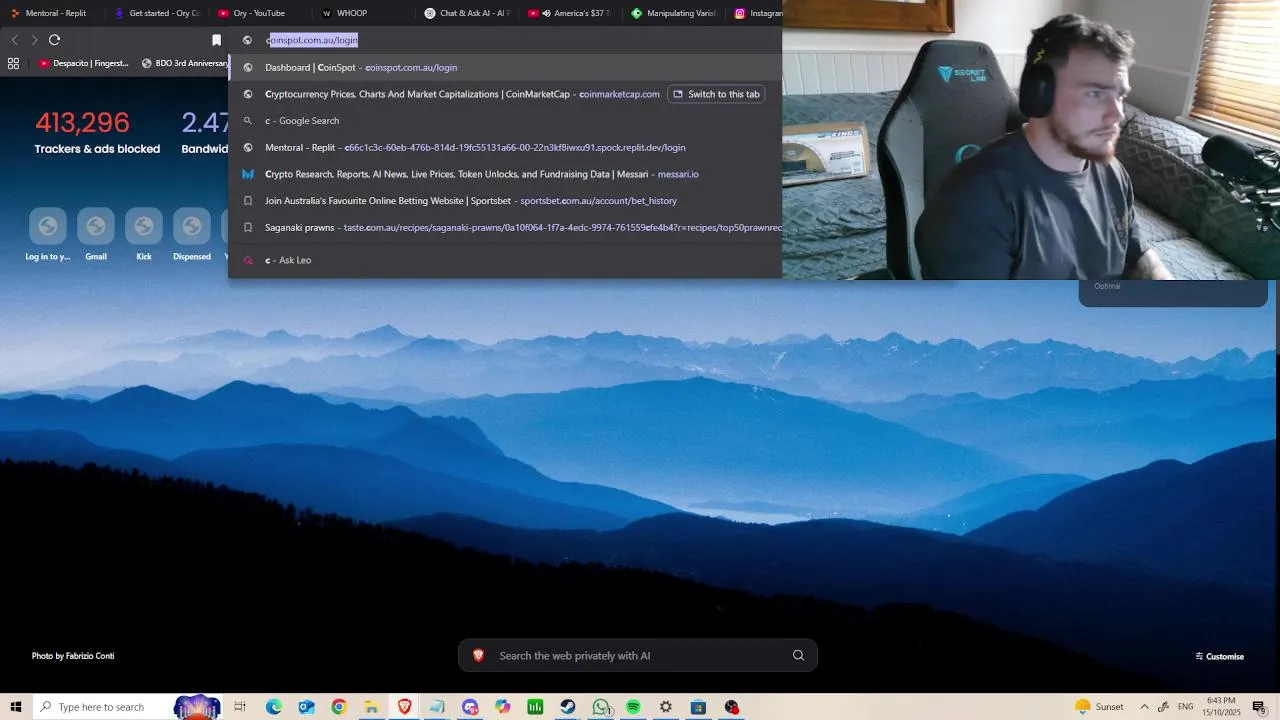Reload the current page
The image size is (1280, 720).
54,40
